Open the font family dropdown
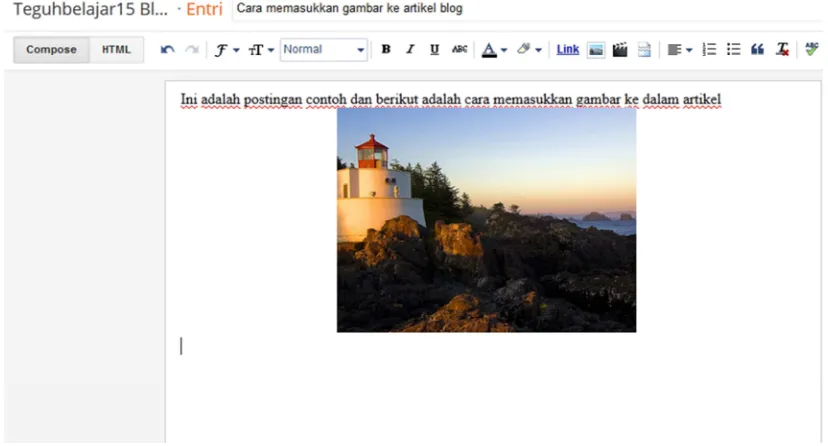This screenshot has height=446, width=828. (x=227, y=50)
